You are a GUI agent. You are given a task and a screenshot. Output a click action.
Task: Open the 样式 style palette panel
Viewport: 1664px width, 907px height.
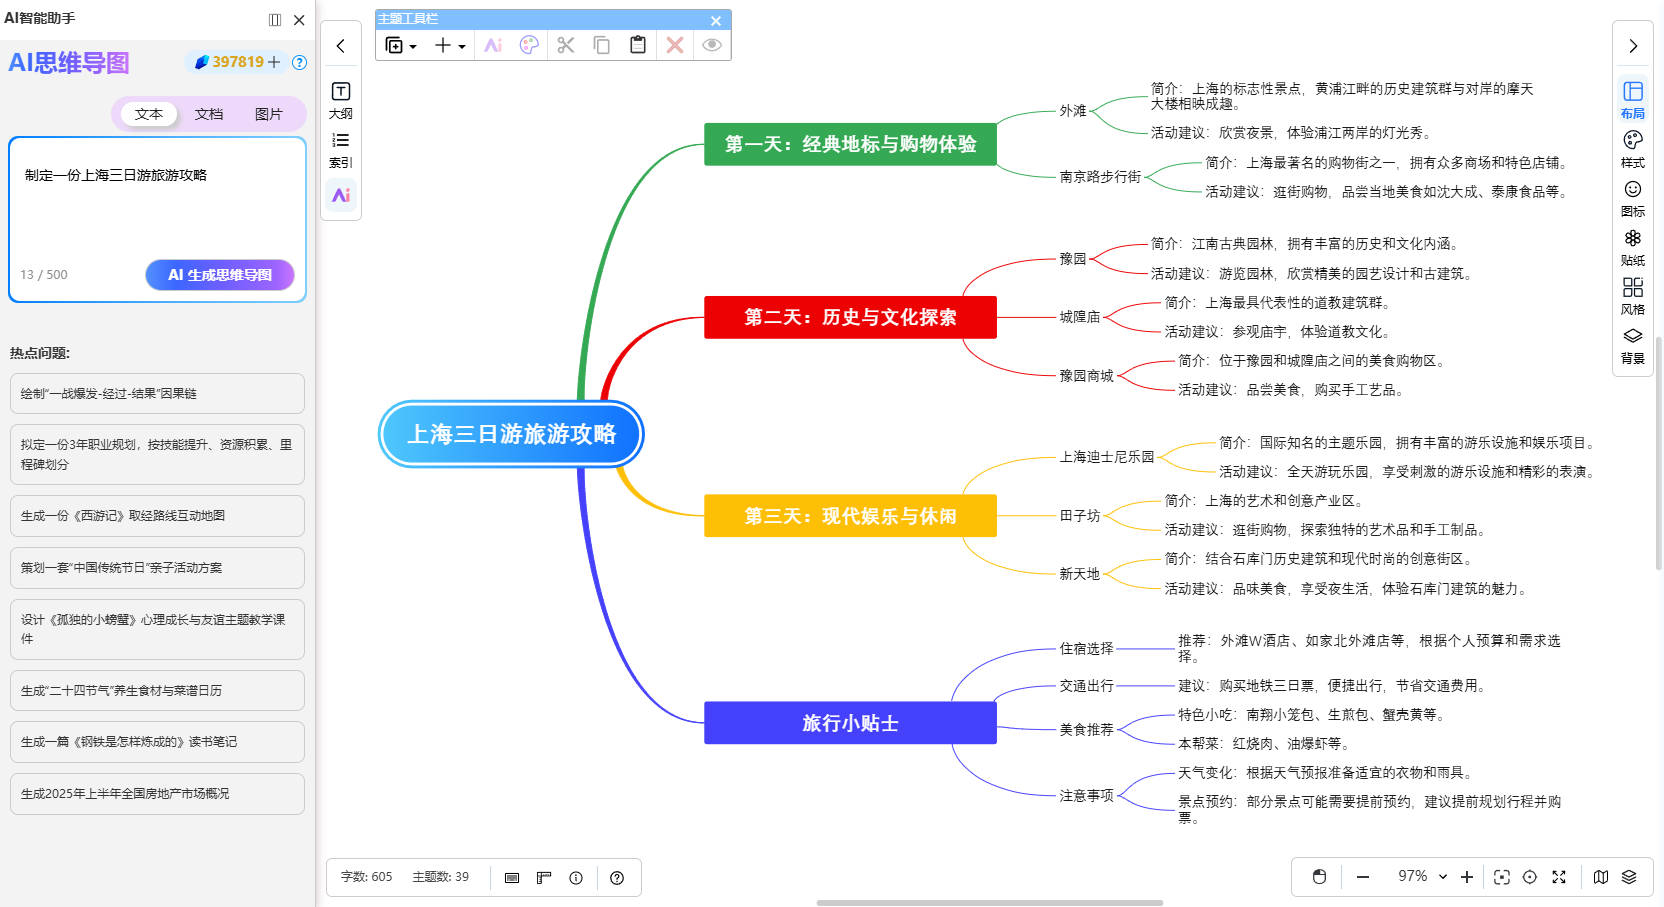click(x=1632, y=148)
